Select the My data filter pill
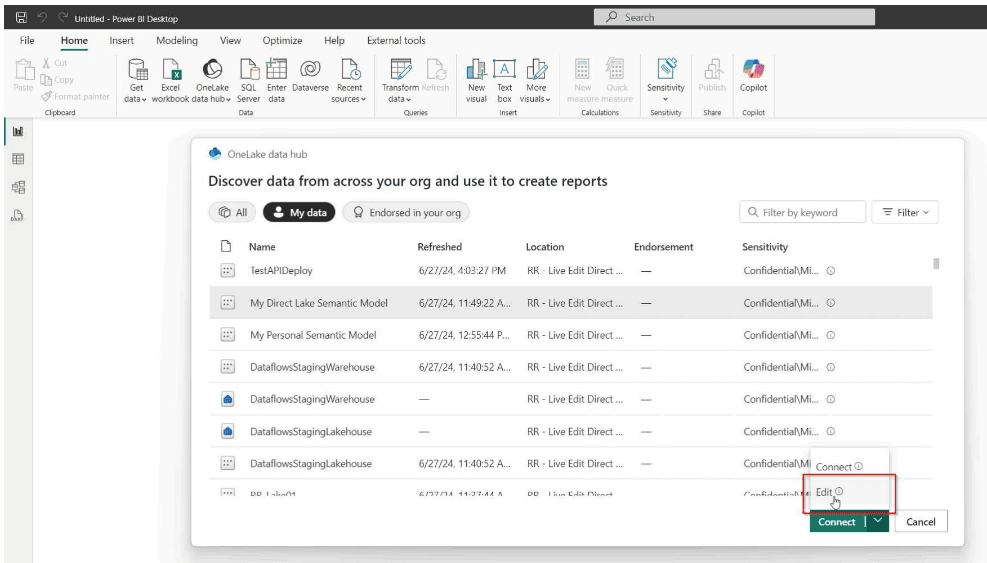The image size is (987, 563). [x=299, y=213]
